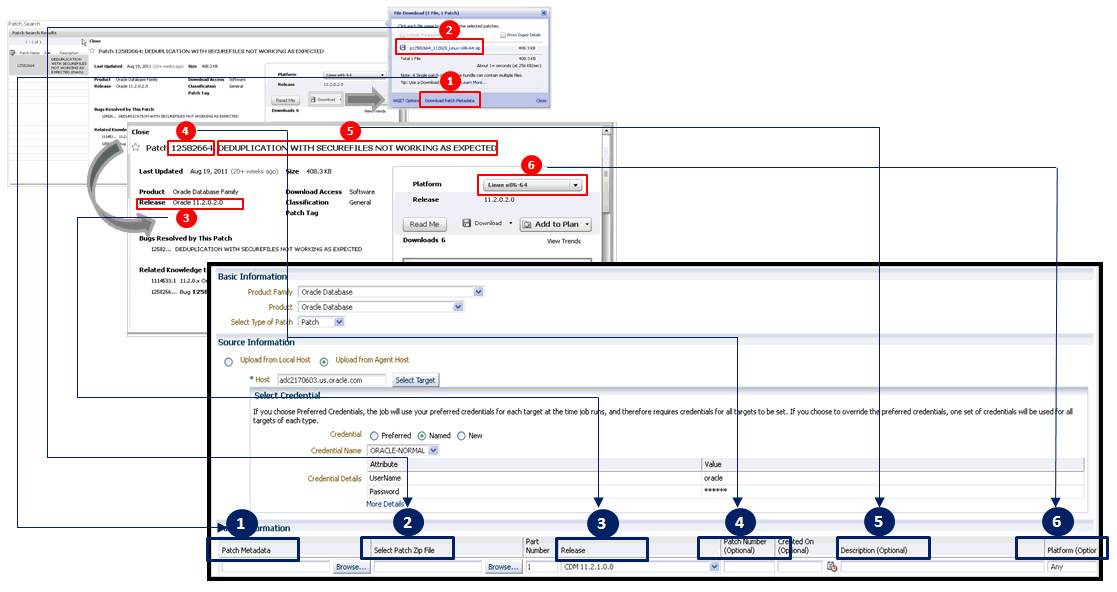Click the small Download button in background window

[x=326, y=100]
